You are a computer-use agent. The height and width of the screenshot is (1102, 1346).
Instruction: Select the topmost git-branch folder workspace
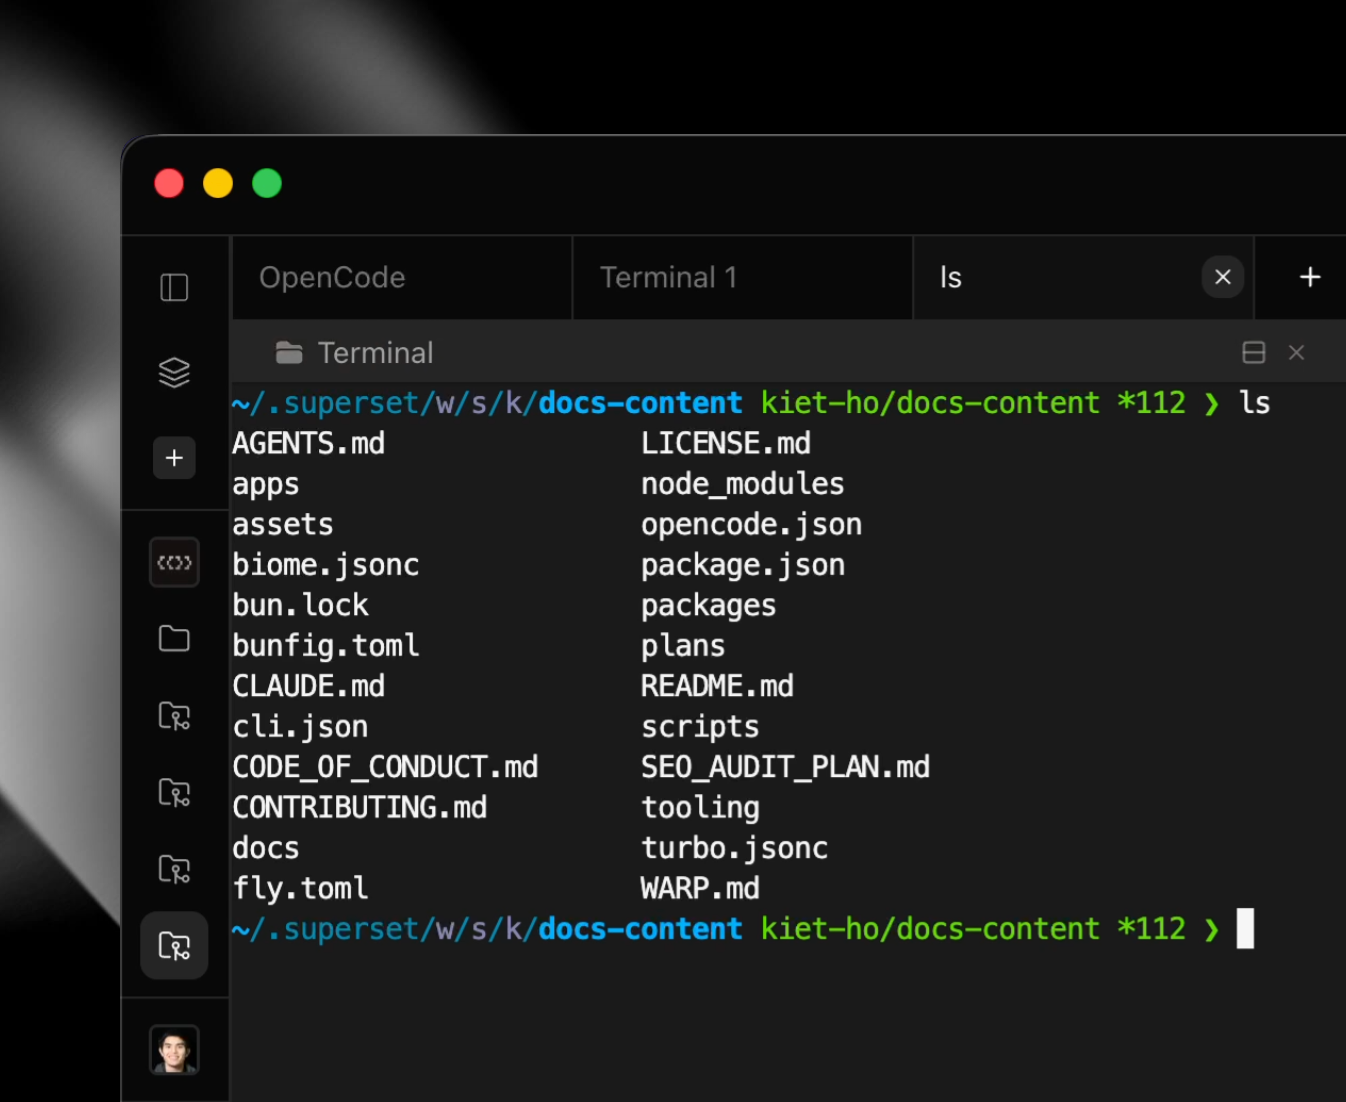174,716
